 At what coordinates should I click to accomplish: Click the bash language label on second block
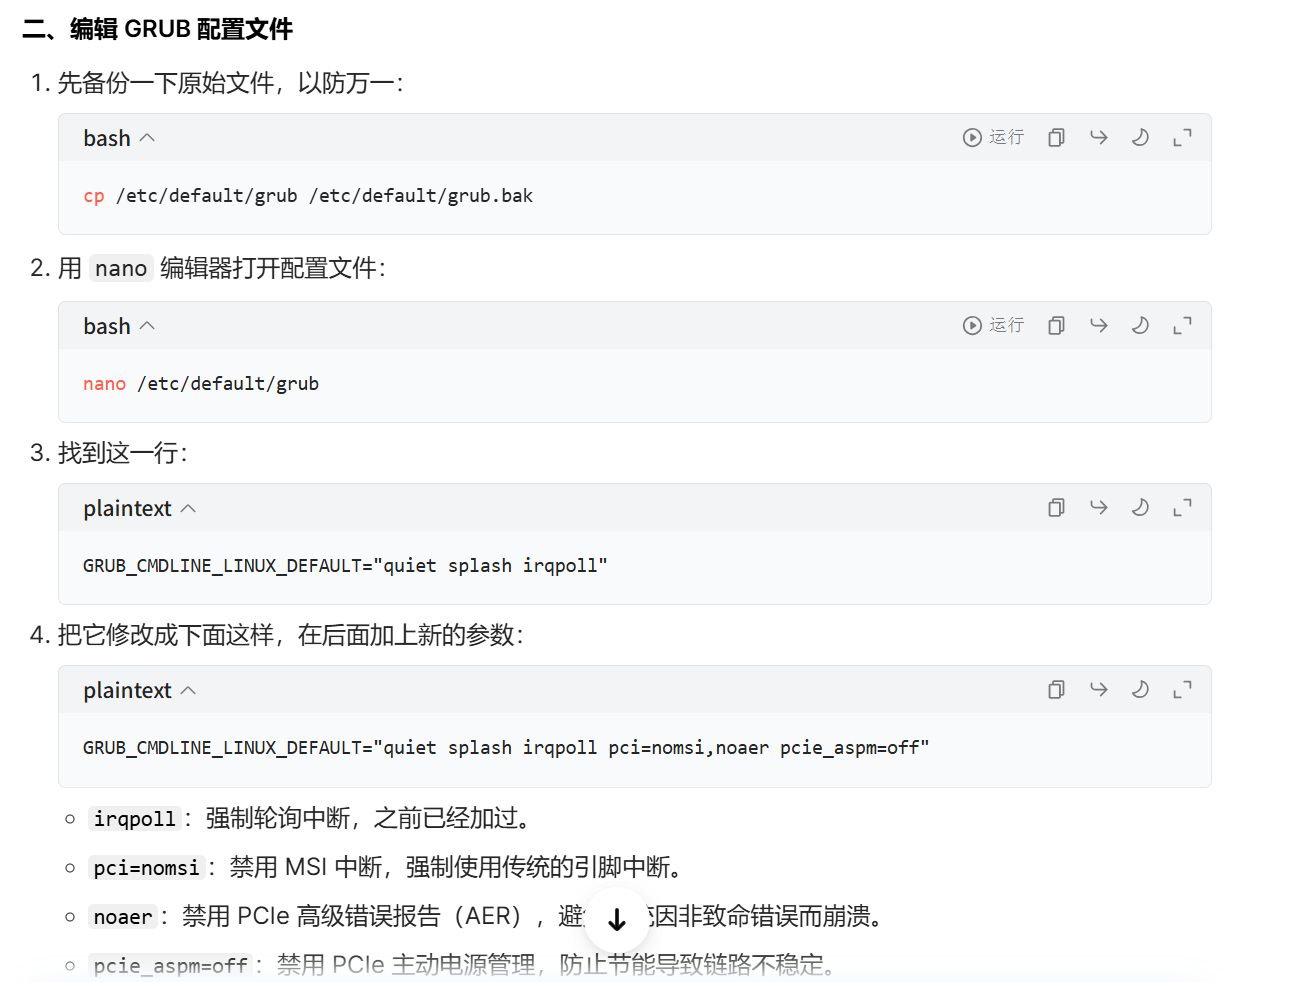click(106, 325)
